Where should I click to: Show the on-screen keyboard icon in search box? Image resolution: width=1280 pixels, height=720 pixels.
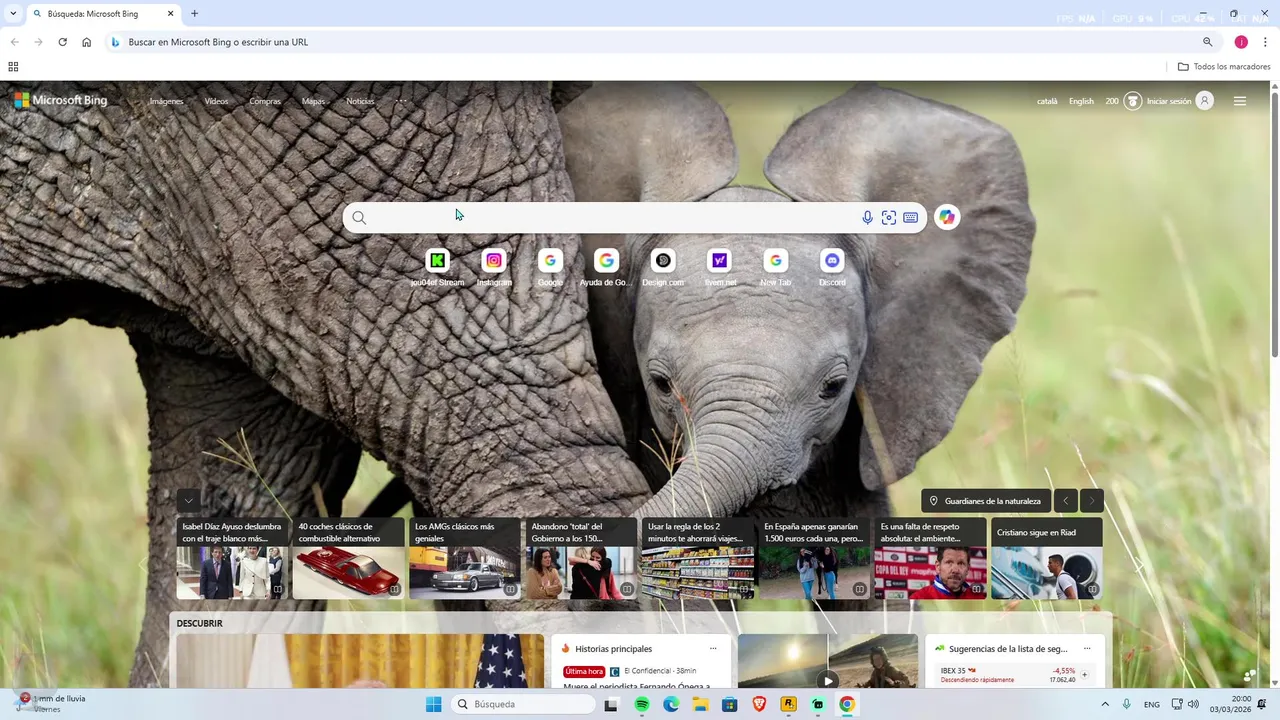point(911,217)
